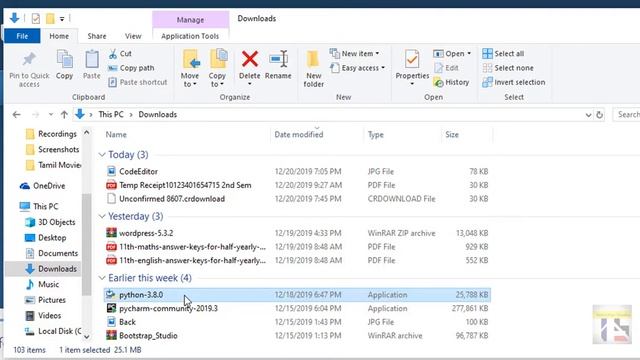The height and width of the screenshot is (360, 640).
Task: Open the Move to menu
Action: coord(190,68)
